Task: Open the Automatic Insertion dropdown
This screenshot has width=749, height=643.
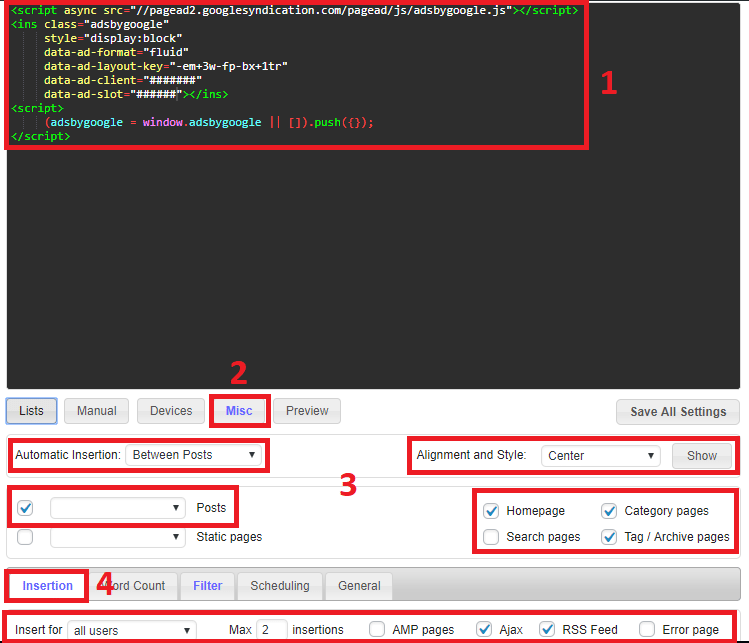Action: 193,455
